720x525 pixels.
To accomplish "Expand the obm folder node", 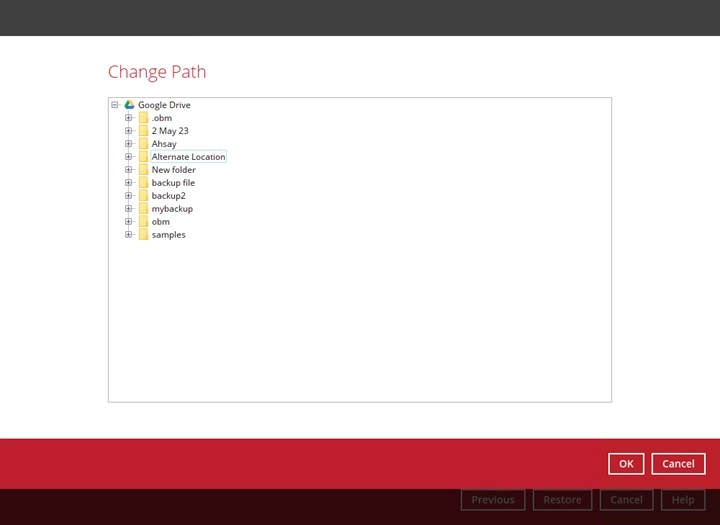I will click(129, 222).
